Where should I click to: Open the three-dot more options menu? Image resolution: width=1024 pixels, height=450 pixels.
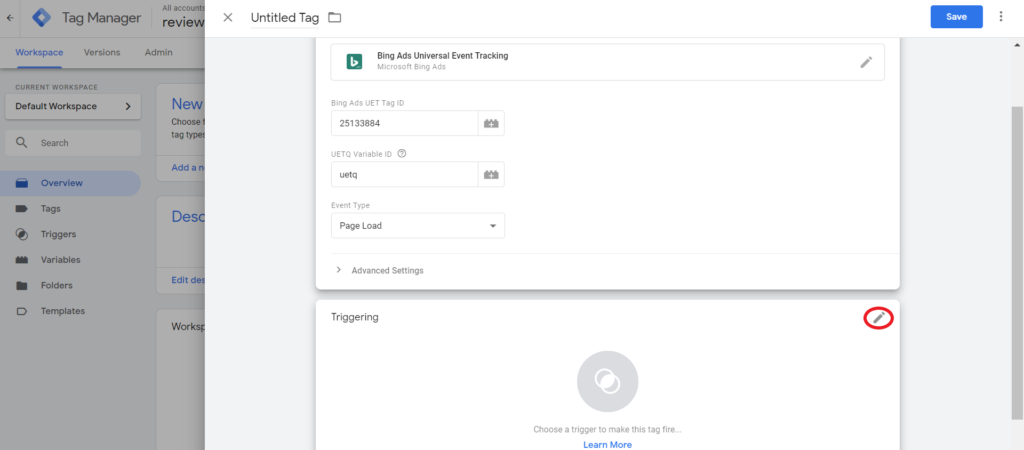click(x=1001, y=17)
